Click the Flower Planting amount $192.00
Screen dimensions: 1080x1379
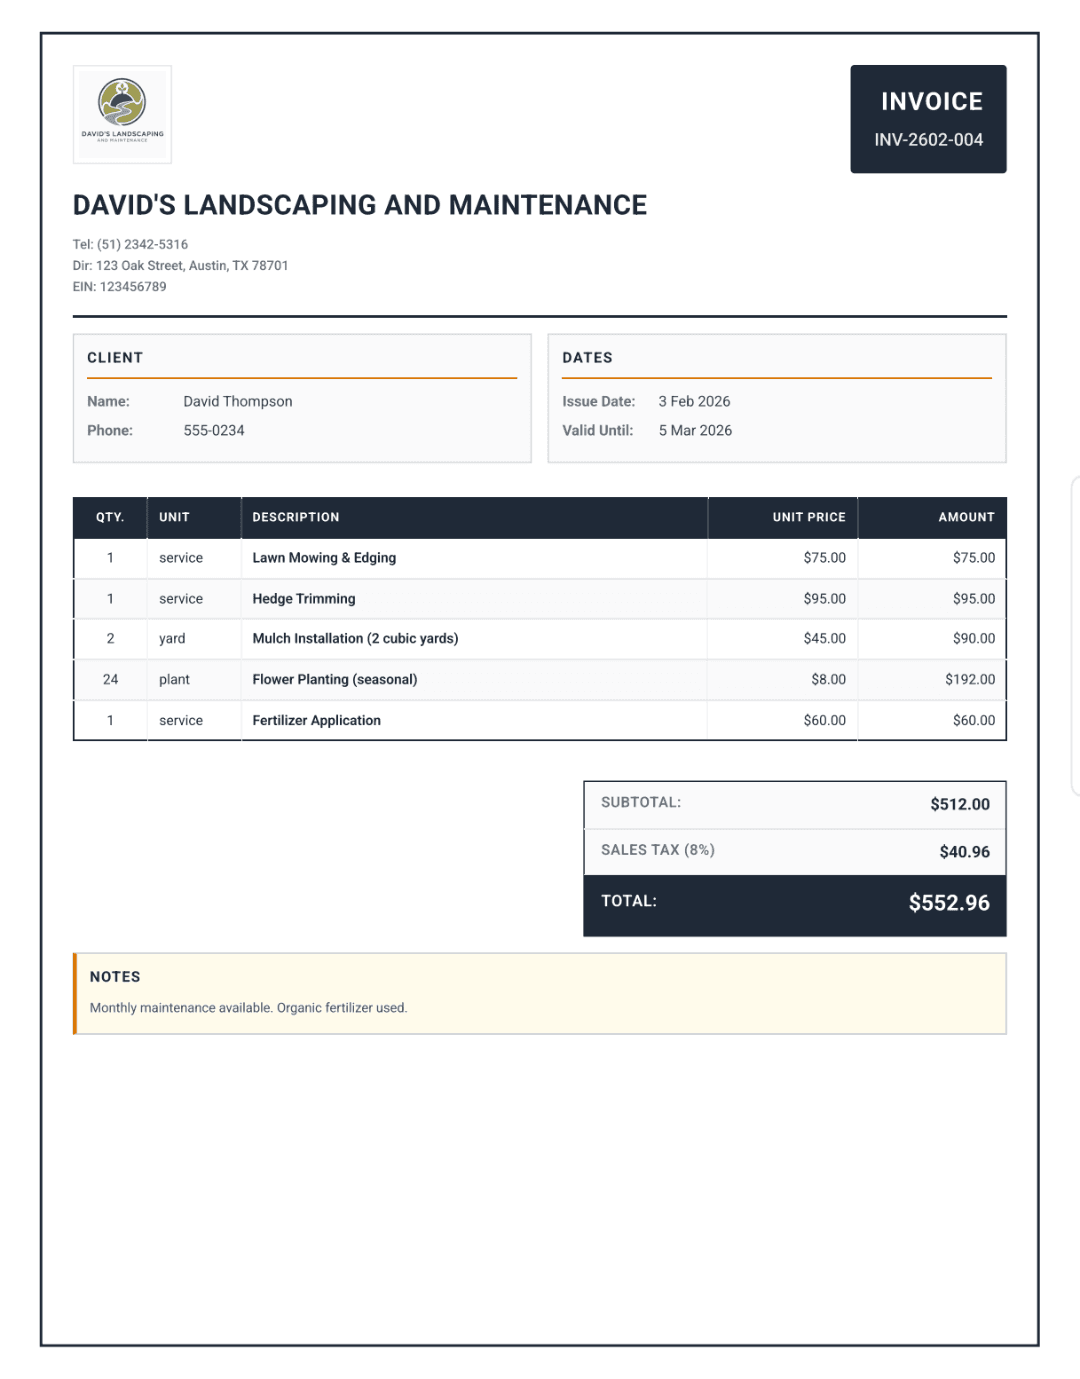coord(969,679)
